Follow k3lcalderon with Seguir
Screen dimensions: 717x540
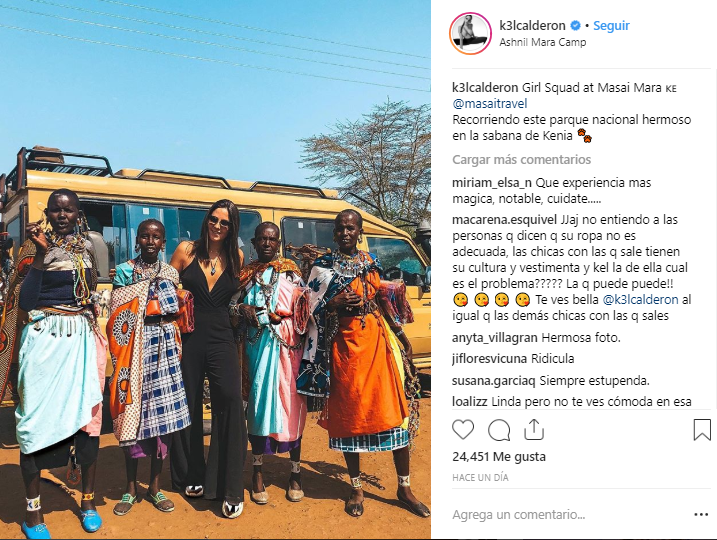click(611, 26)
